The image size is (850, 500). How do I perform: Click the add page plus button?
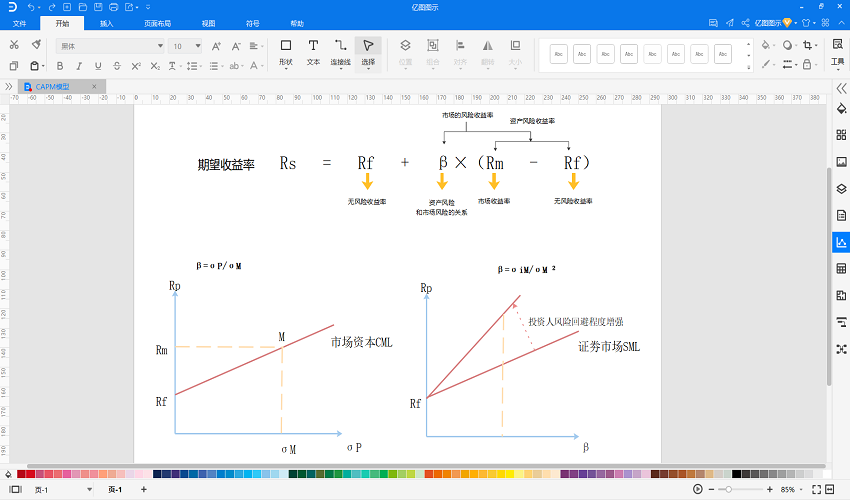click(143, 489)
